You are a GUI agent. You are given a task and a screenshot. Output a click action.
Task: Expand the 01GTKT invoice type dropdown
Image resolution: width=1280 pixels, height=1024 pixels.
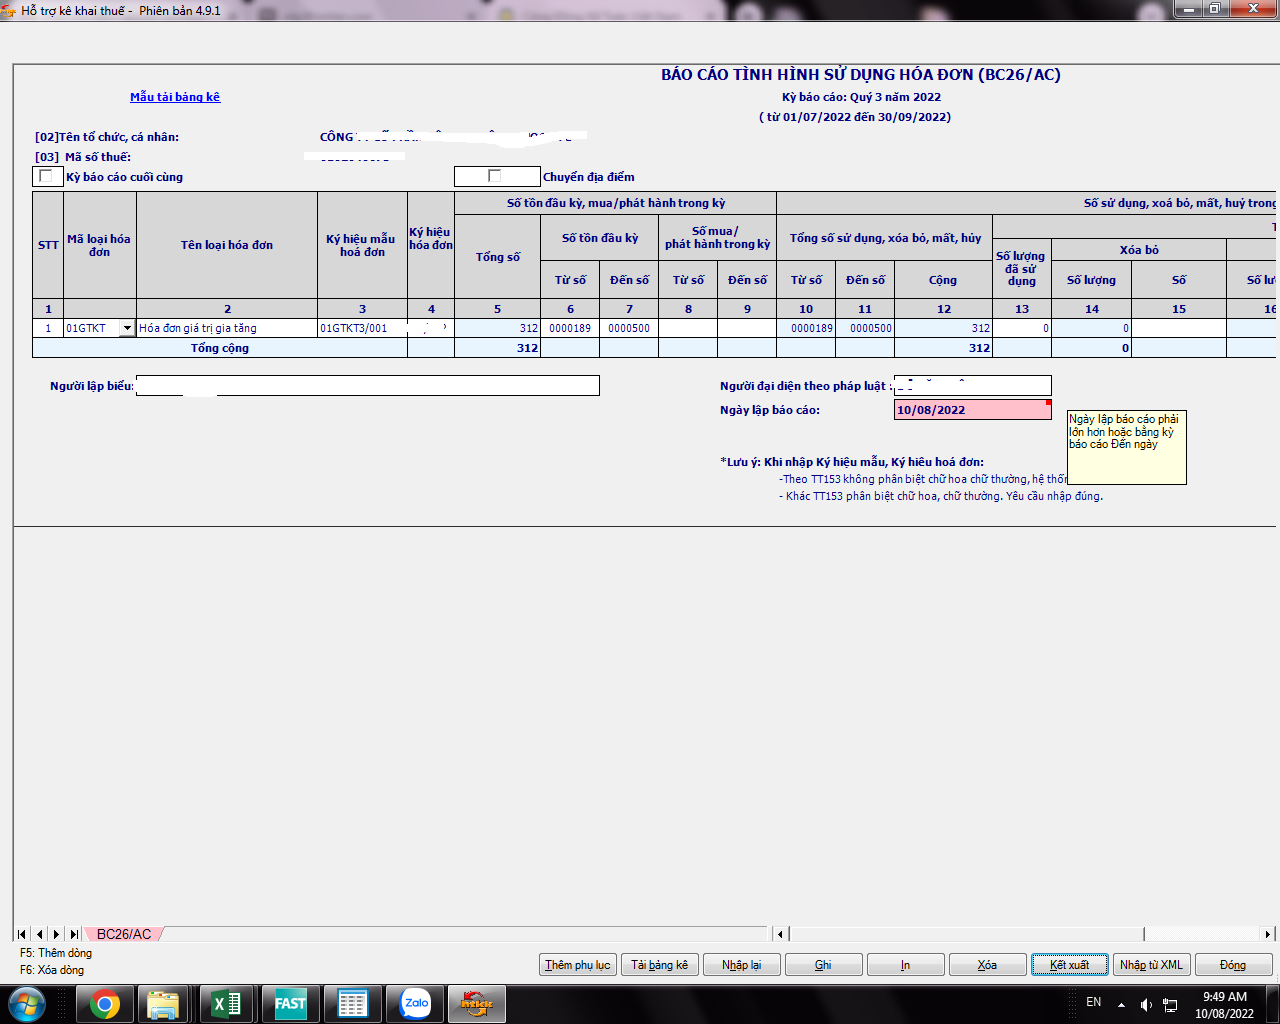pos(127,328)
